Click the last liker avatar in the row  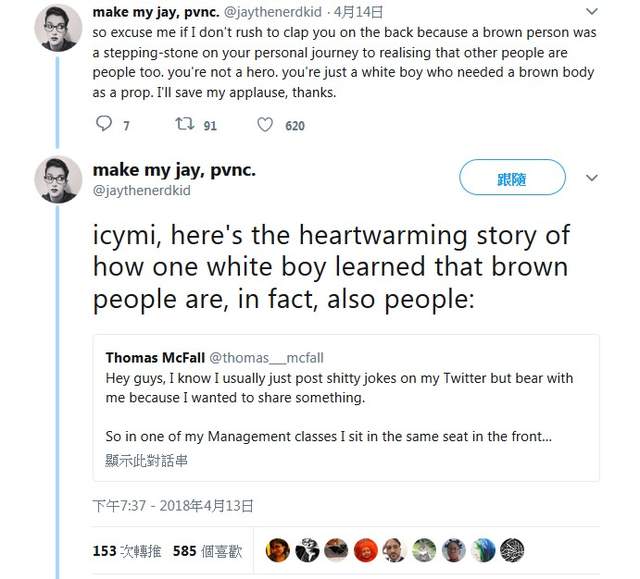(x=513, y=550)
